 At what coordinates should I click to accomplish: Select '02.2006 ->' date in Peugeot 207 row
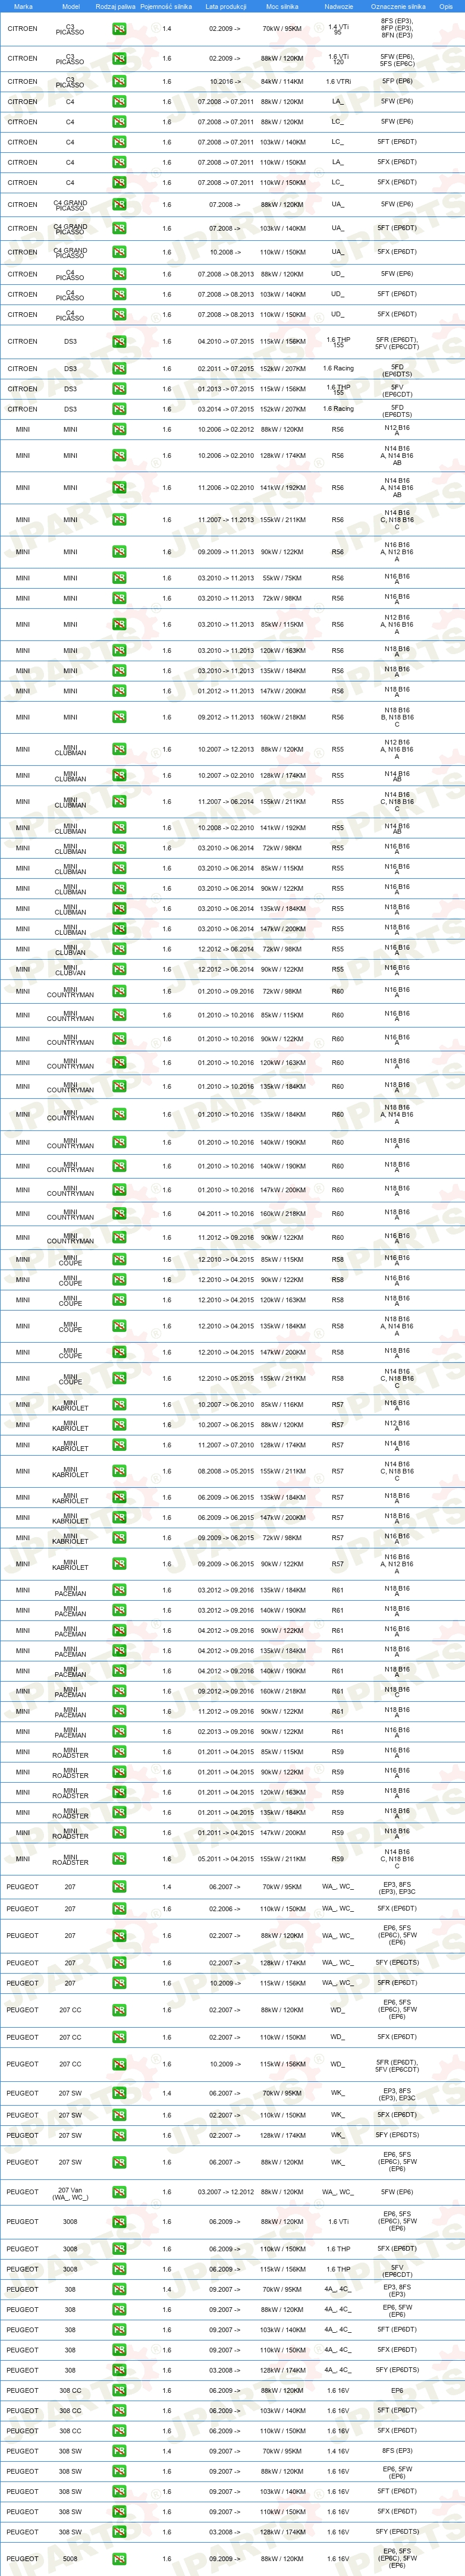click(x=225, y=1909)
